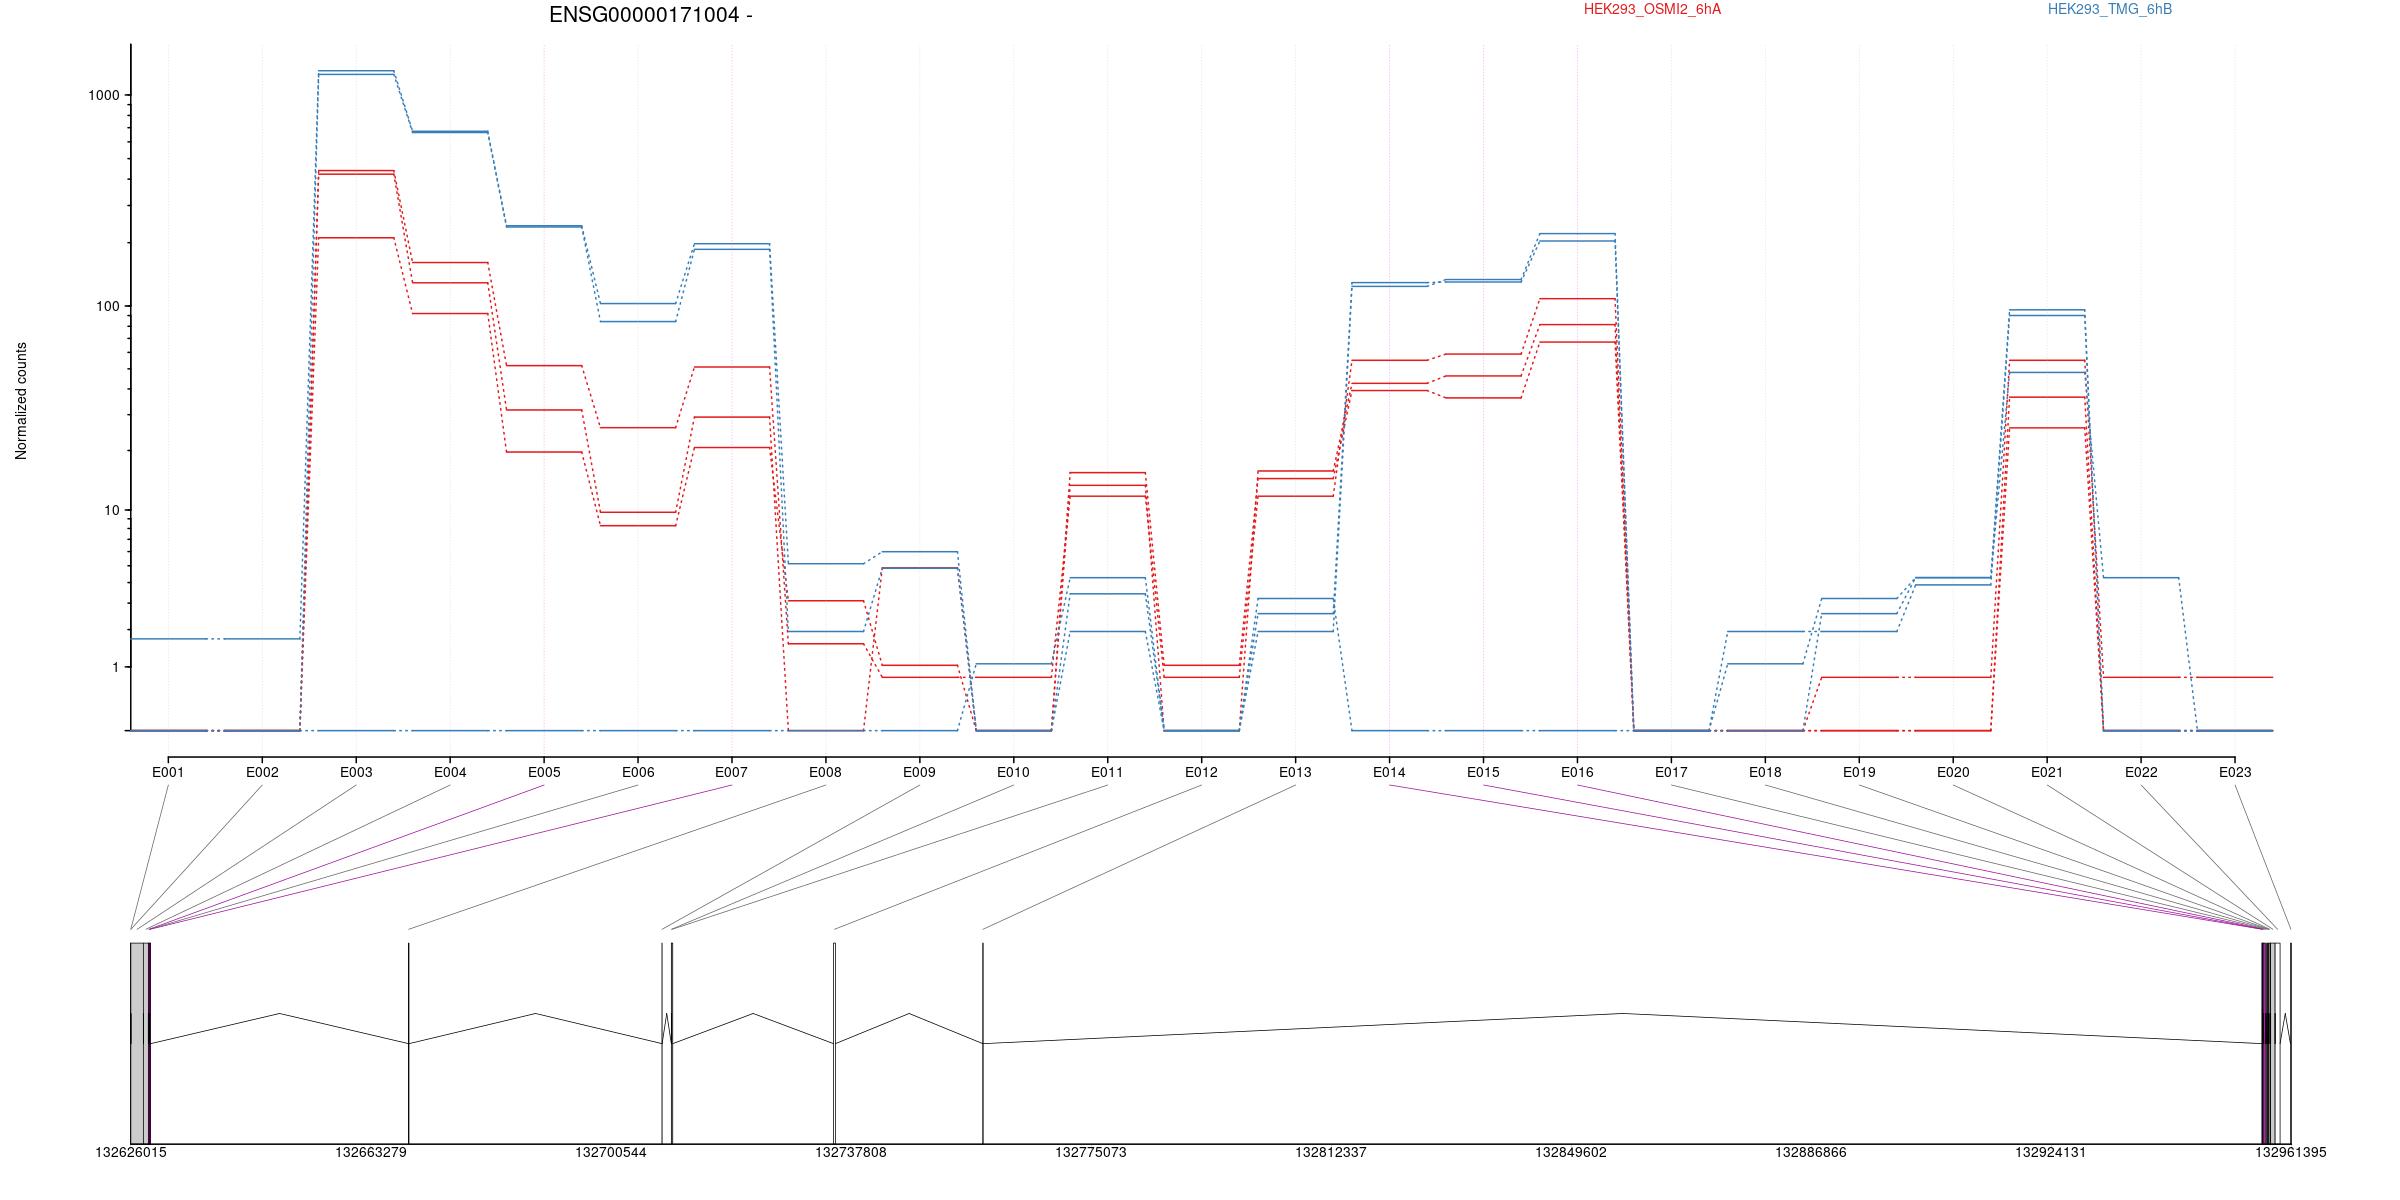Select exon label E009

919,772
